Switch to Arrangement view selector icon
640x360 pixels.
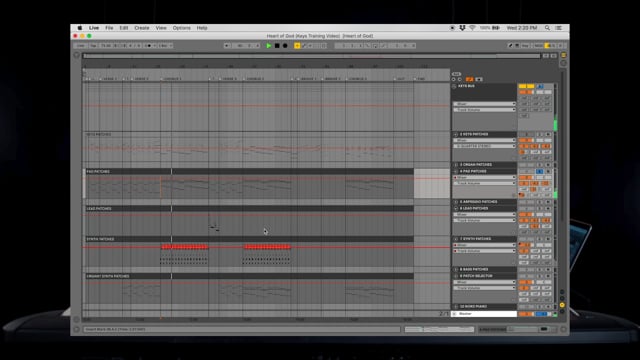[x=563, y=55]
